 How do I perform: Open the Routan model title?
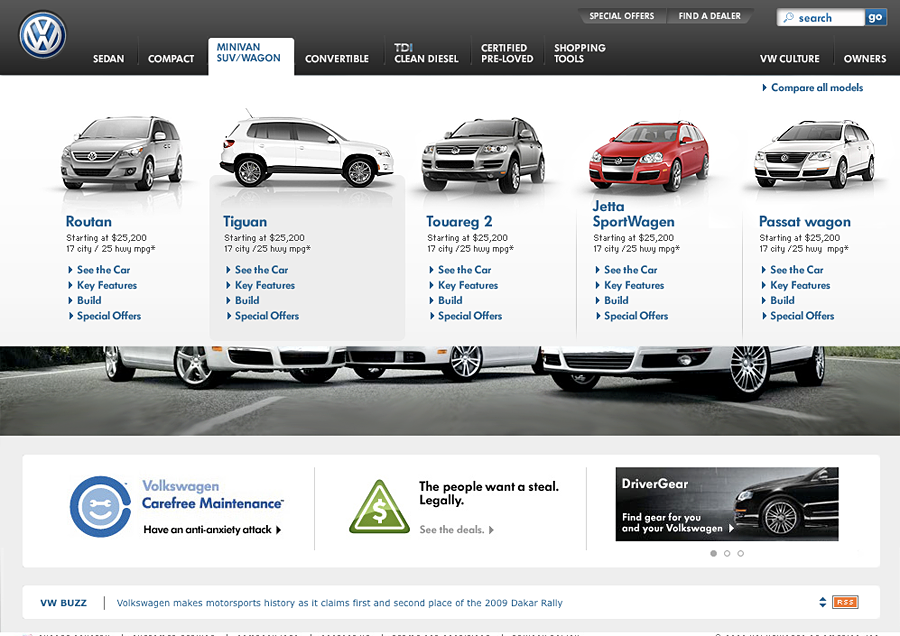point(89,222)
